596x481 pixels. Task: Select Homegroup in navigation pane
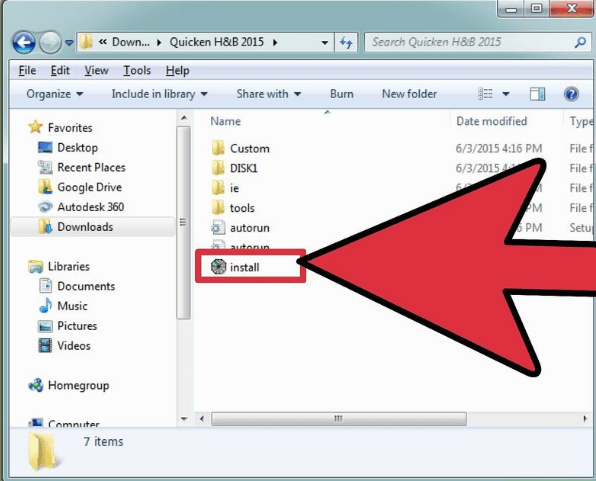pos(78,386)
